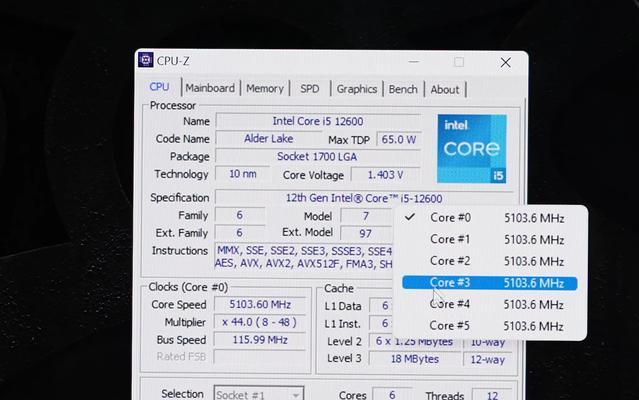This screenshot has width=639, height=400.
Task: Minimize the CPU-Z window
Action: (x=414, y=62)
